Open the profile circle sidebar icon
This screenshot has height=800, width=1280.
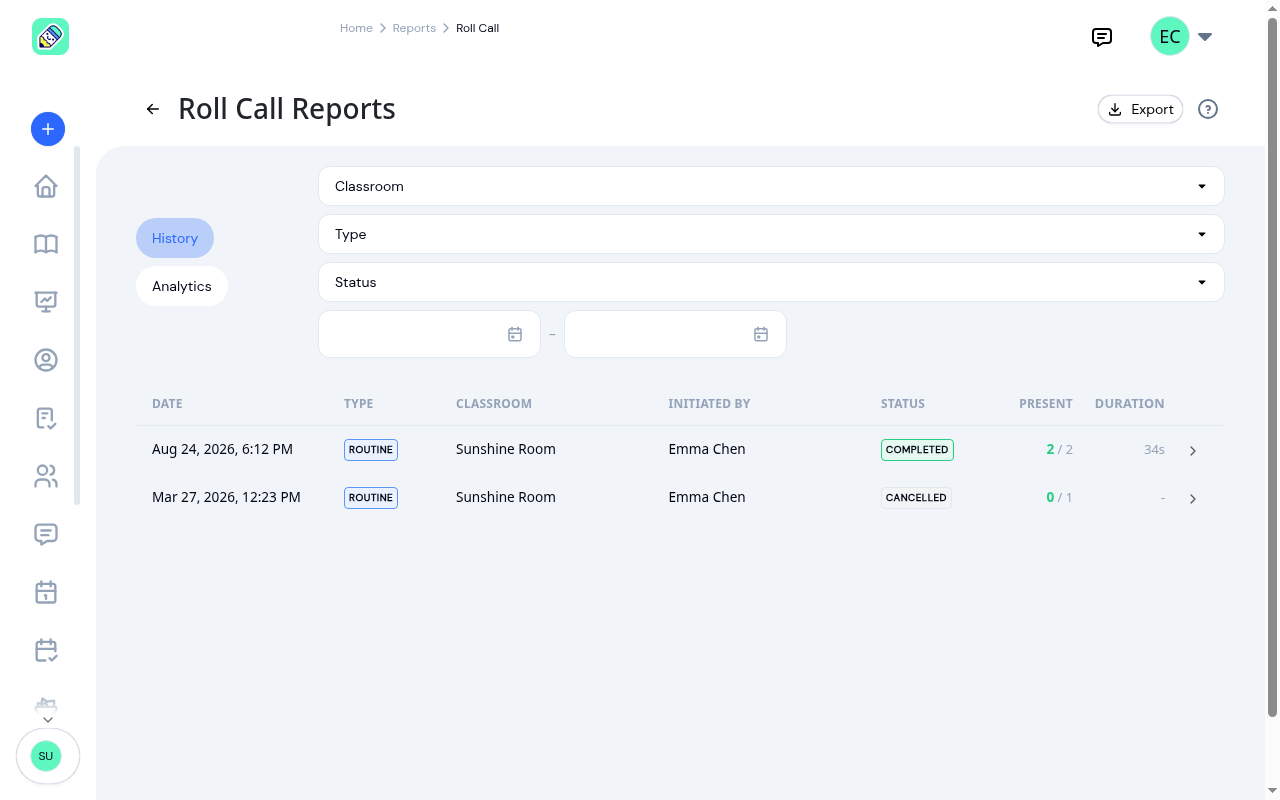pos(46,360)
